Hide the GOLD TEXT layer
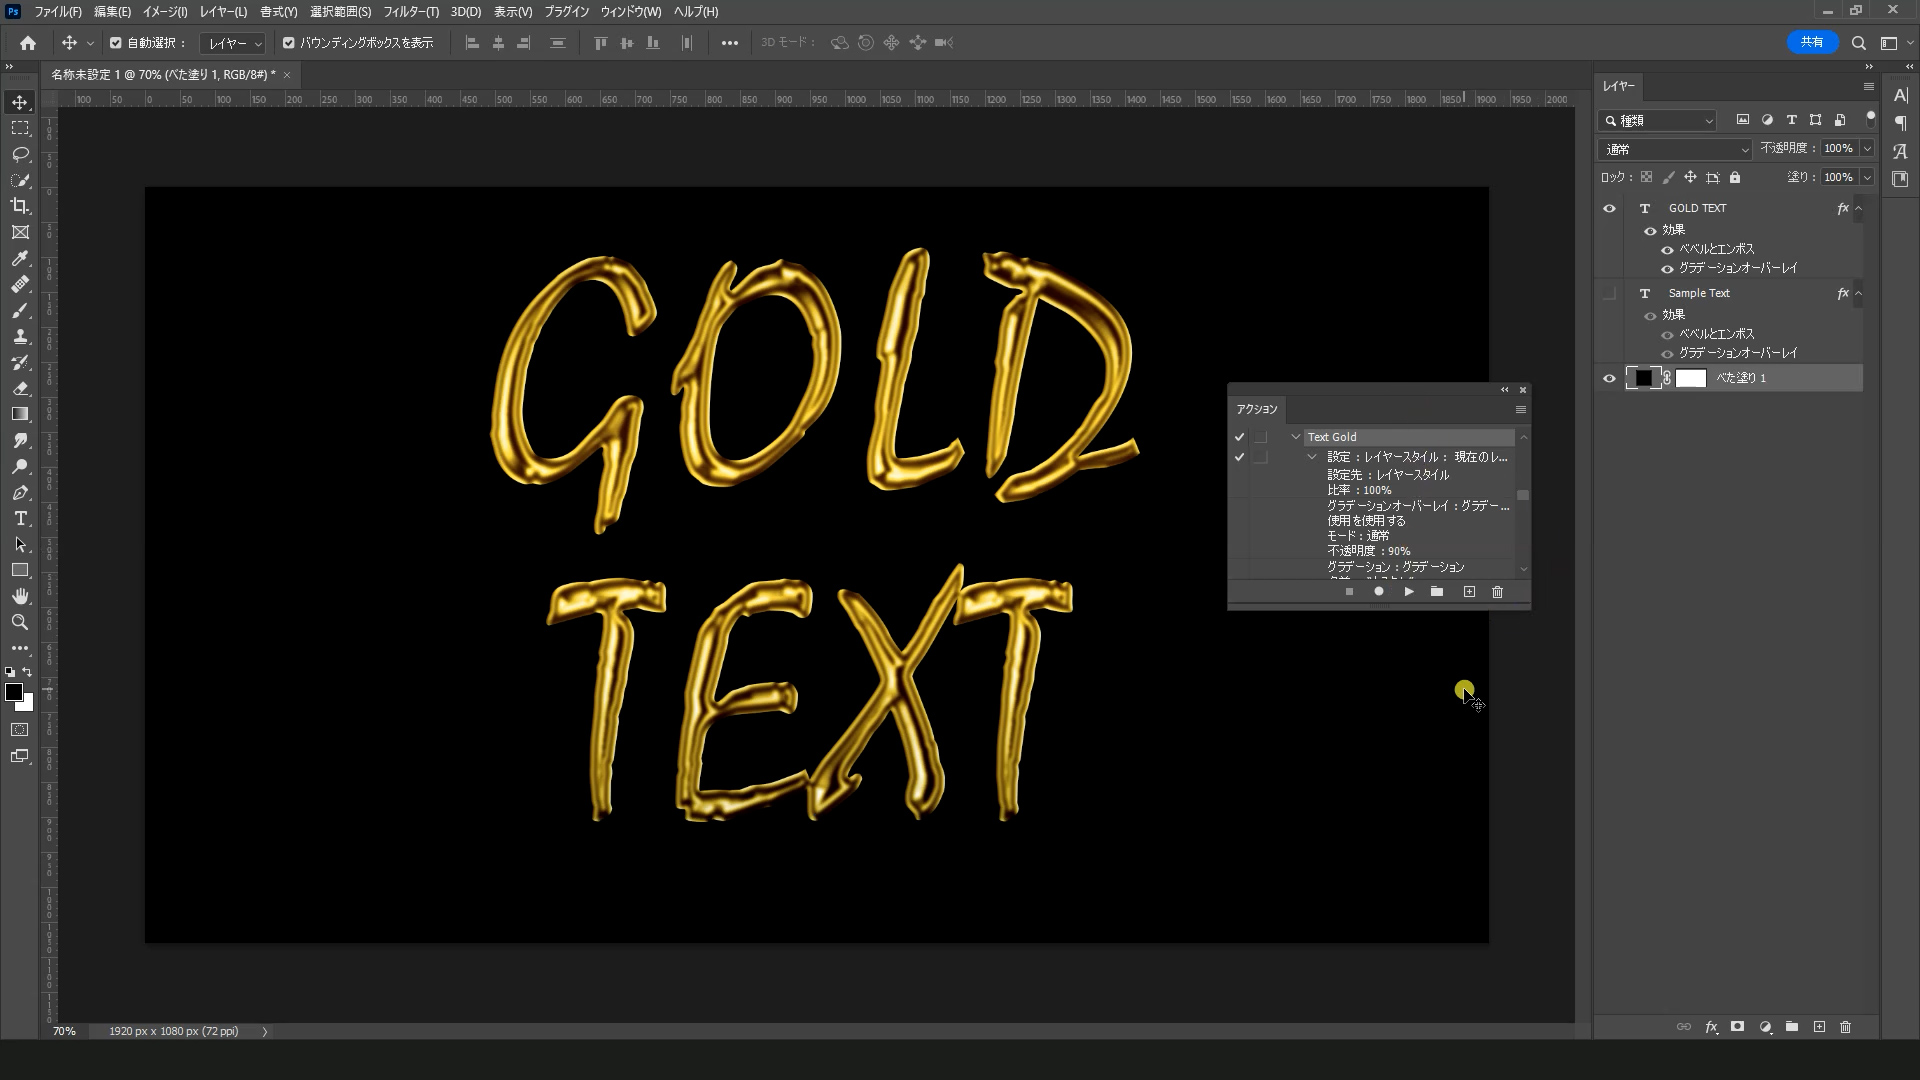1920x1080 pixels. 1609,209
